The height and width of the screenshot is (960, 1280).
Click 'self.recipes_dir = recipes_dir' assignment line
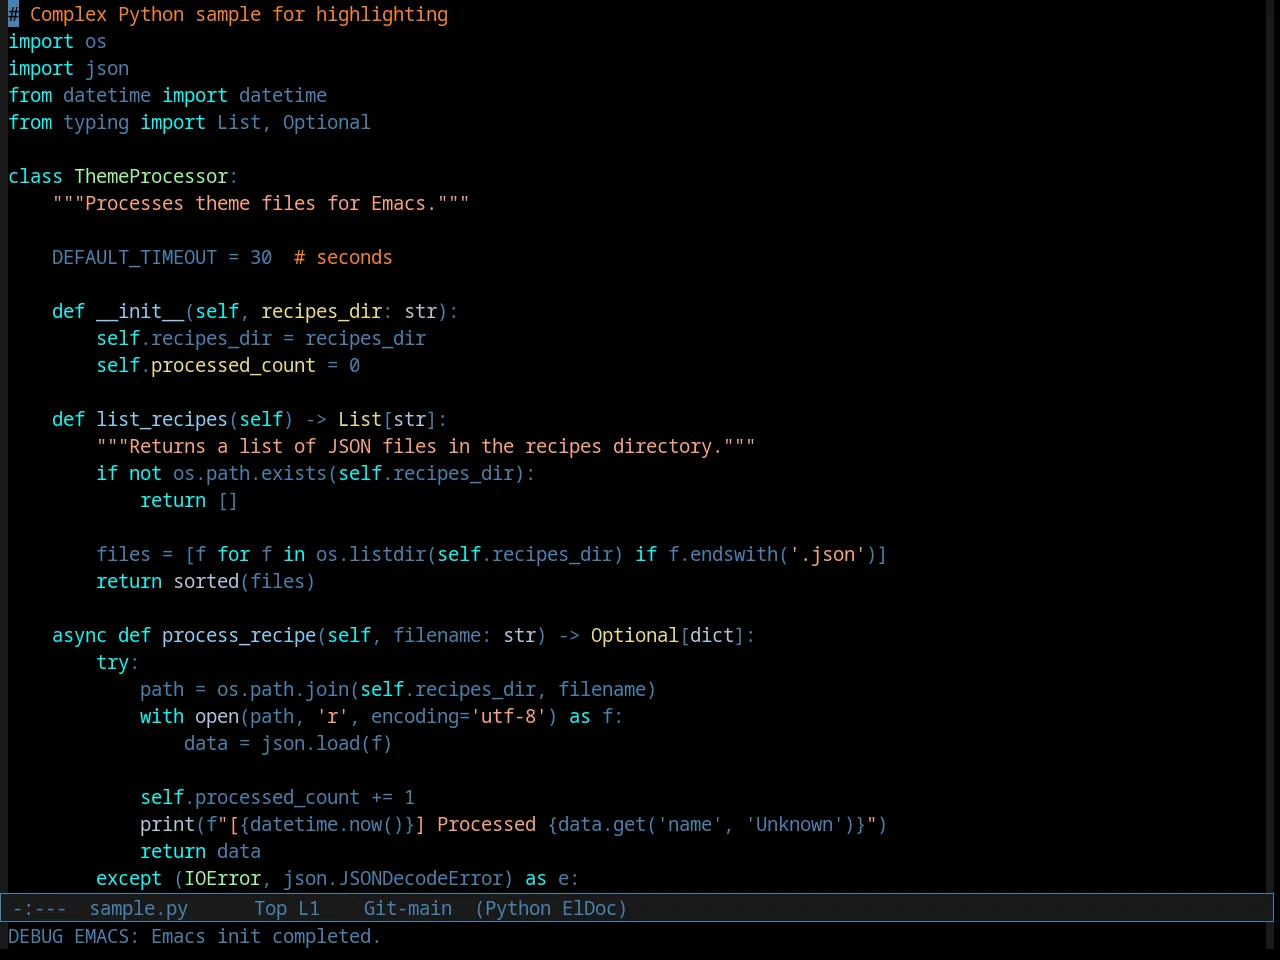[x=261, y=338]
